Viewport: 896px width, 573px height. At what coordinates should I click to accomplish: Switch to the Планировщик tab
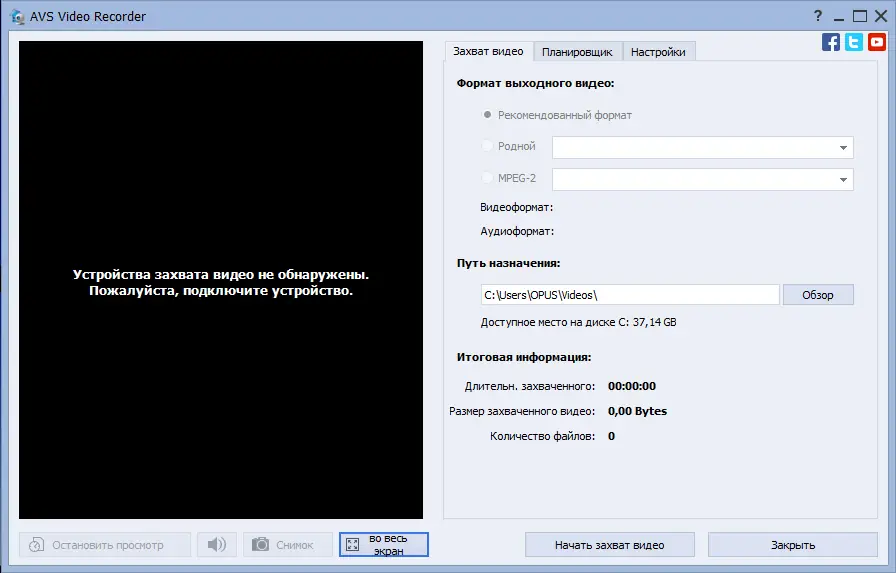[x=577, y=52]
